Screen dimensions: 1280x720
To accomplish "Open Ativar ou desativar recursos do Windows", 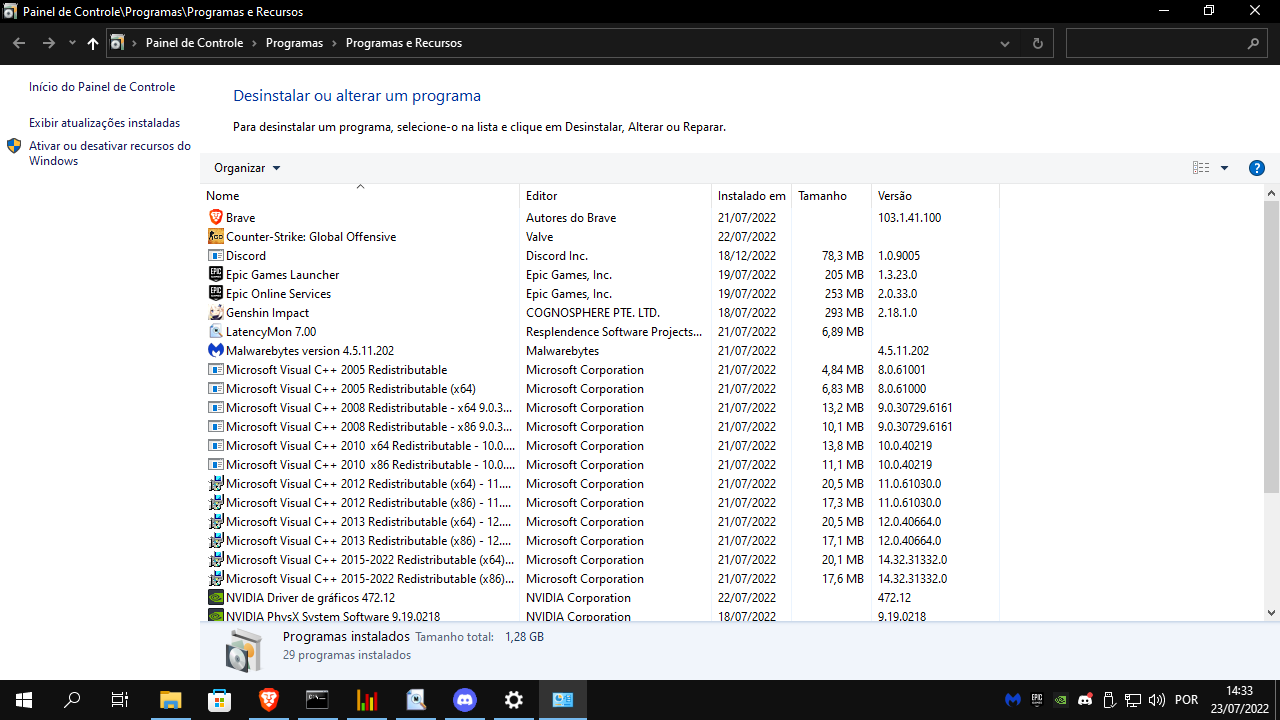I will 110,153.
